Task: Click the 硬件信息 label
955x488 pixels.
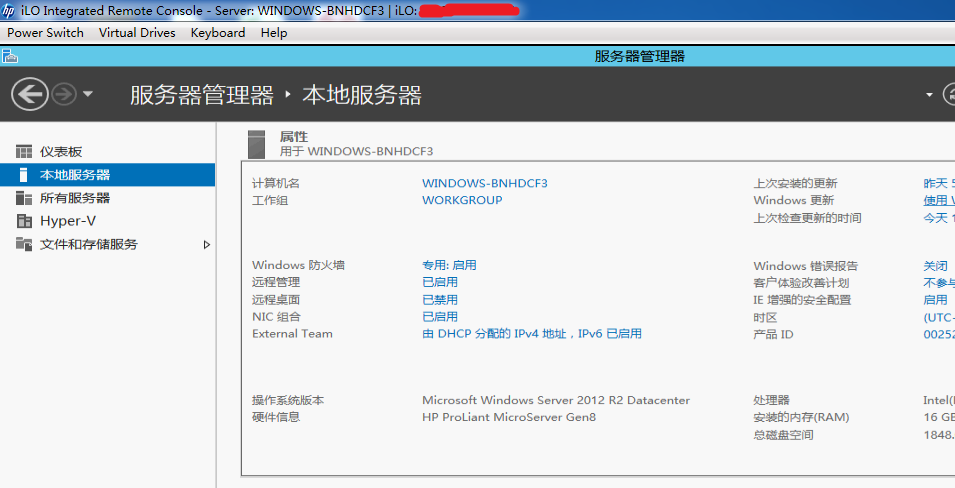Action: pos(276,417)
